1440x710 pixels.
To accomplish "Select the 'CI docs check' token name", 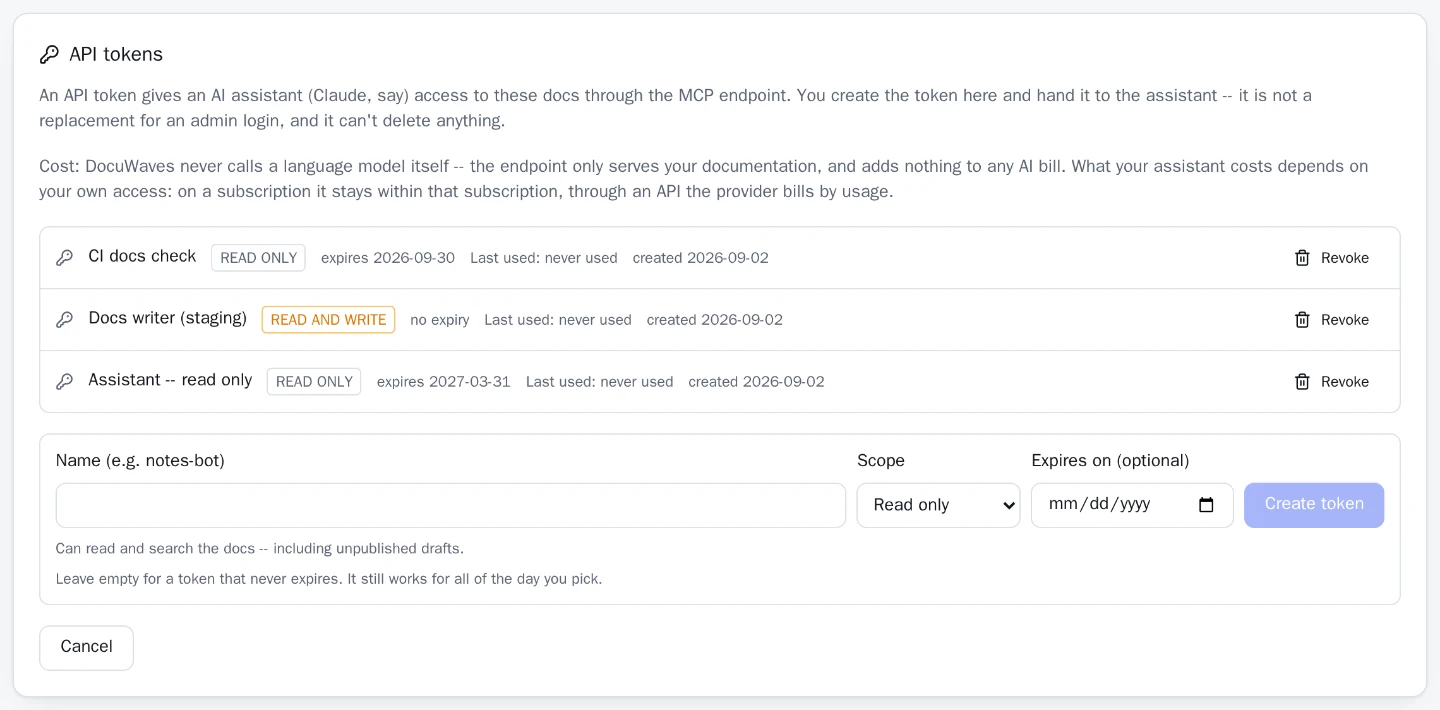I will coord(142,256).
